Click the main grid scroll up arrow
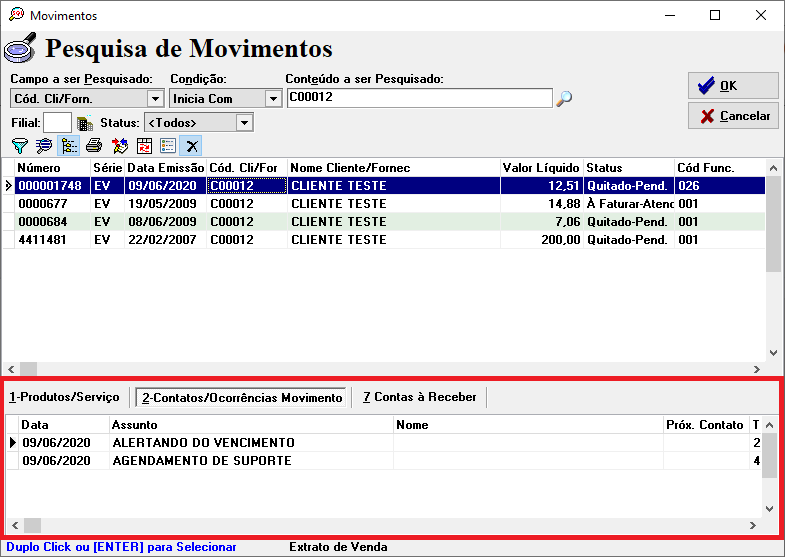The width and height of the screenshot is (785, 557). point(773,168)
